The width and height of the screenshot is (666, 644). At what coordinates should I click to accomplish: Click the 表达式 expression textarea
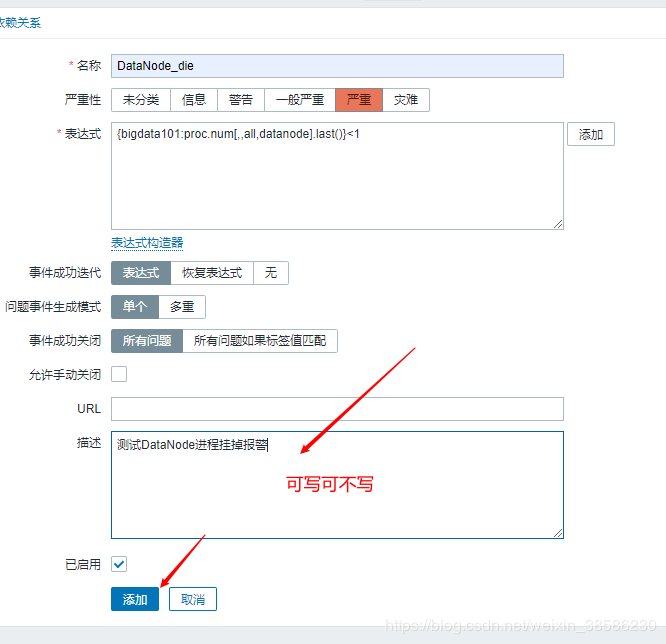[337, 176]
